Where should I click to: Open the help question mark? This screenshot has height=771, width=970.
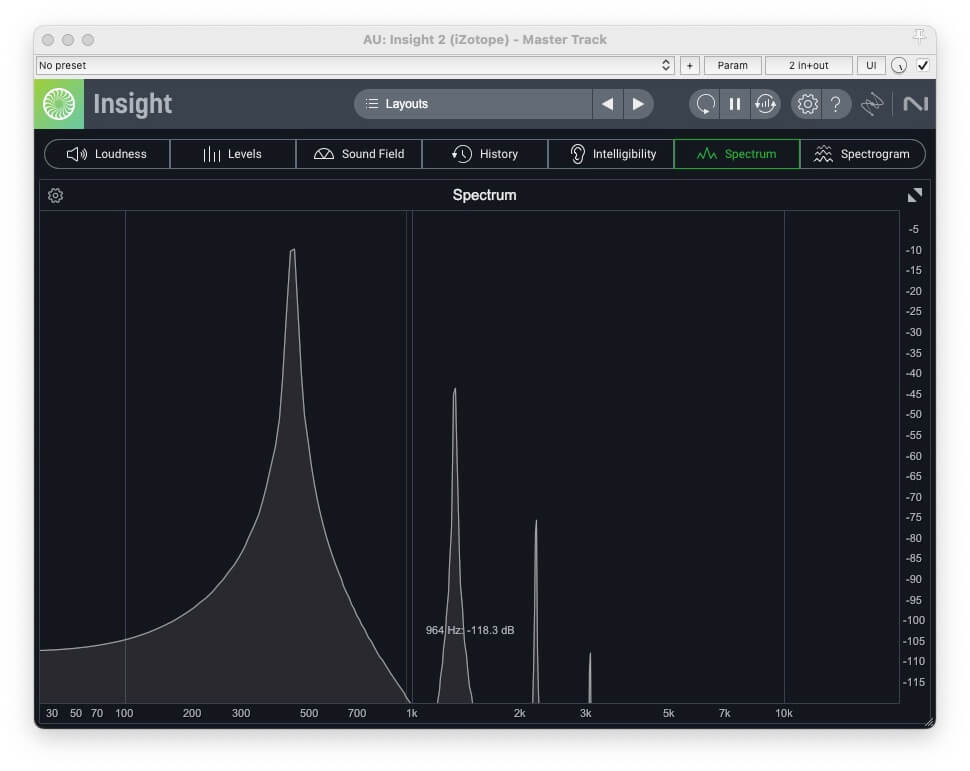click(x=836, y=104)
